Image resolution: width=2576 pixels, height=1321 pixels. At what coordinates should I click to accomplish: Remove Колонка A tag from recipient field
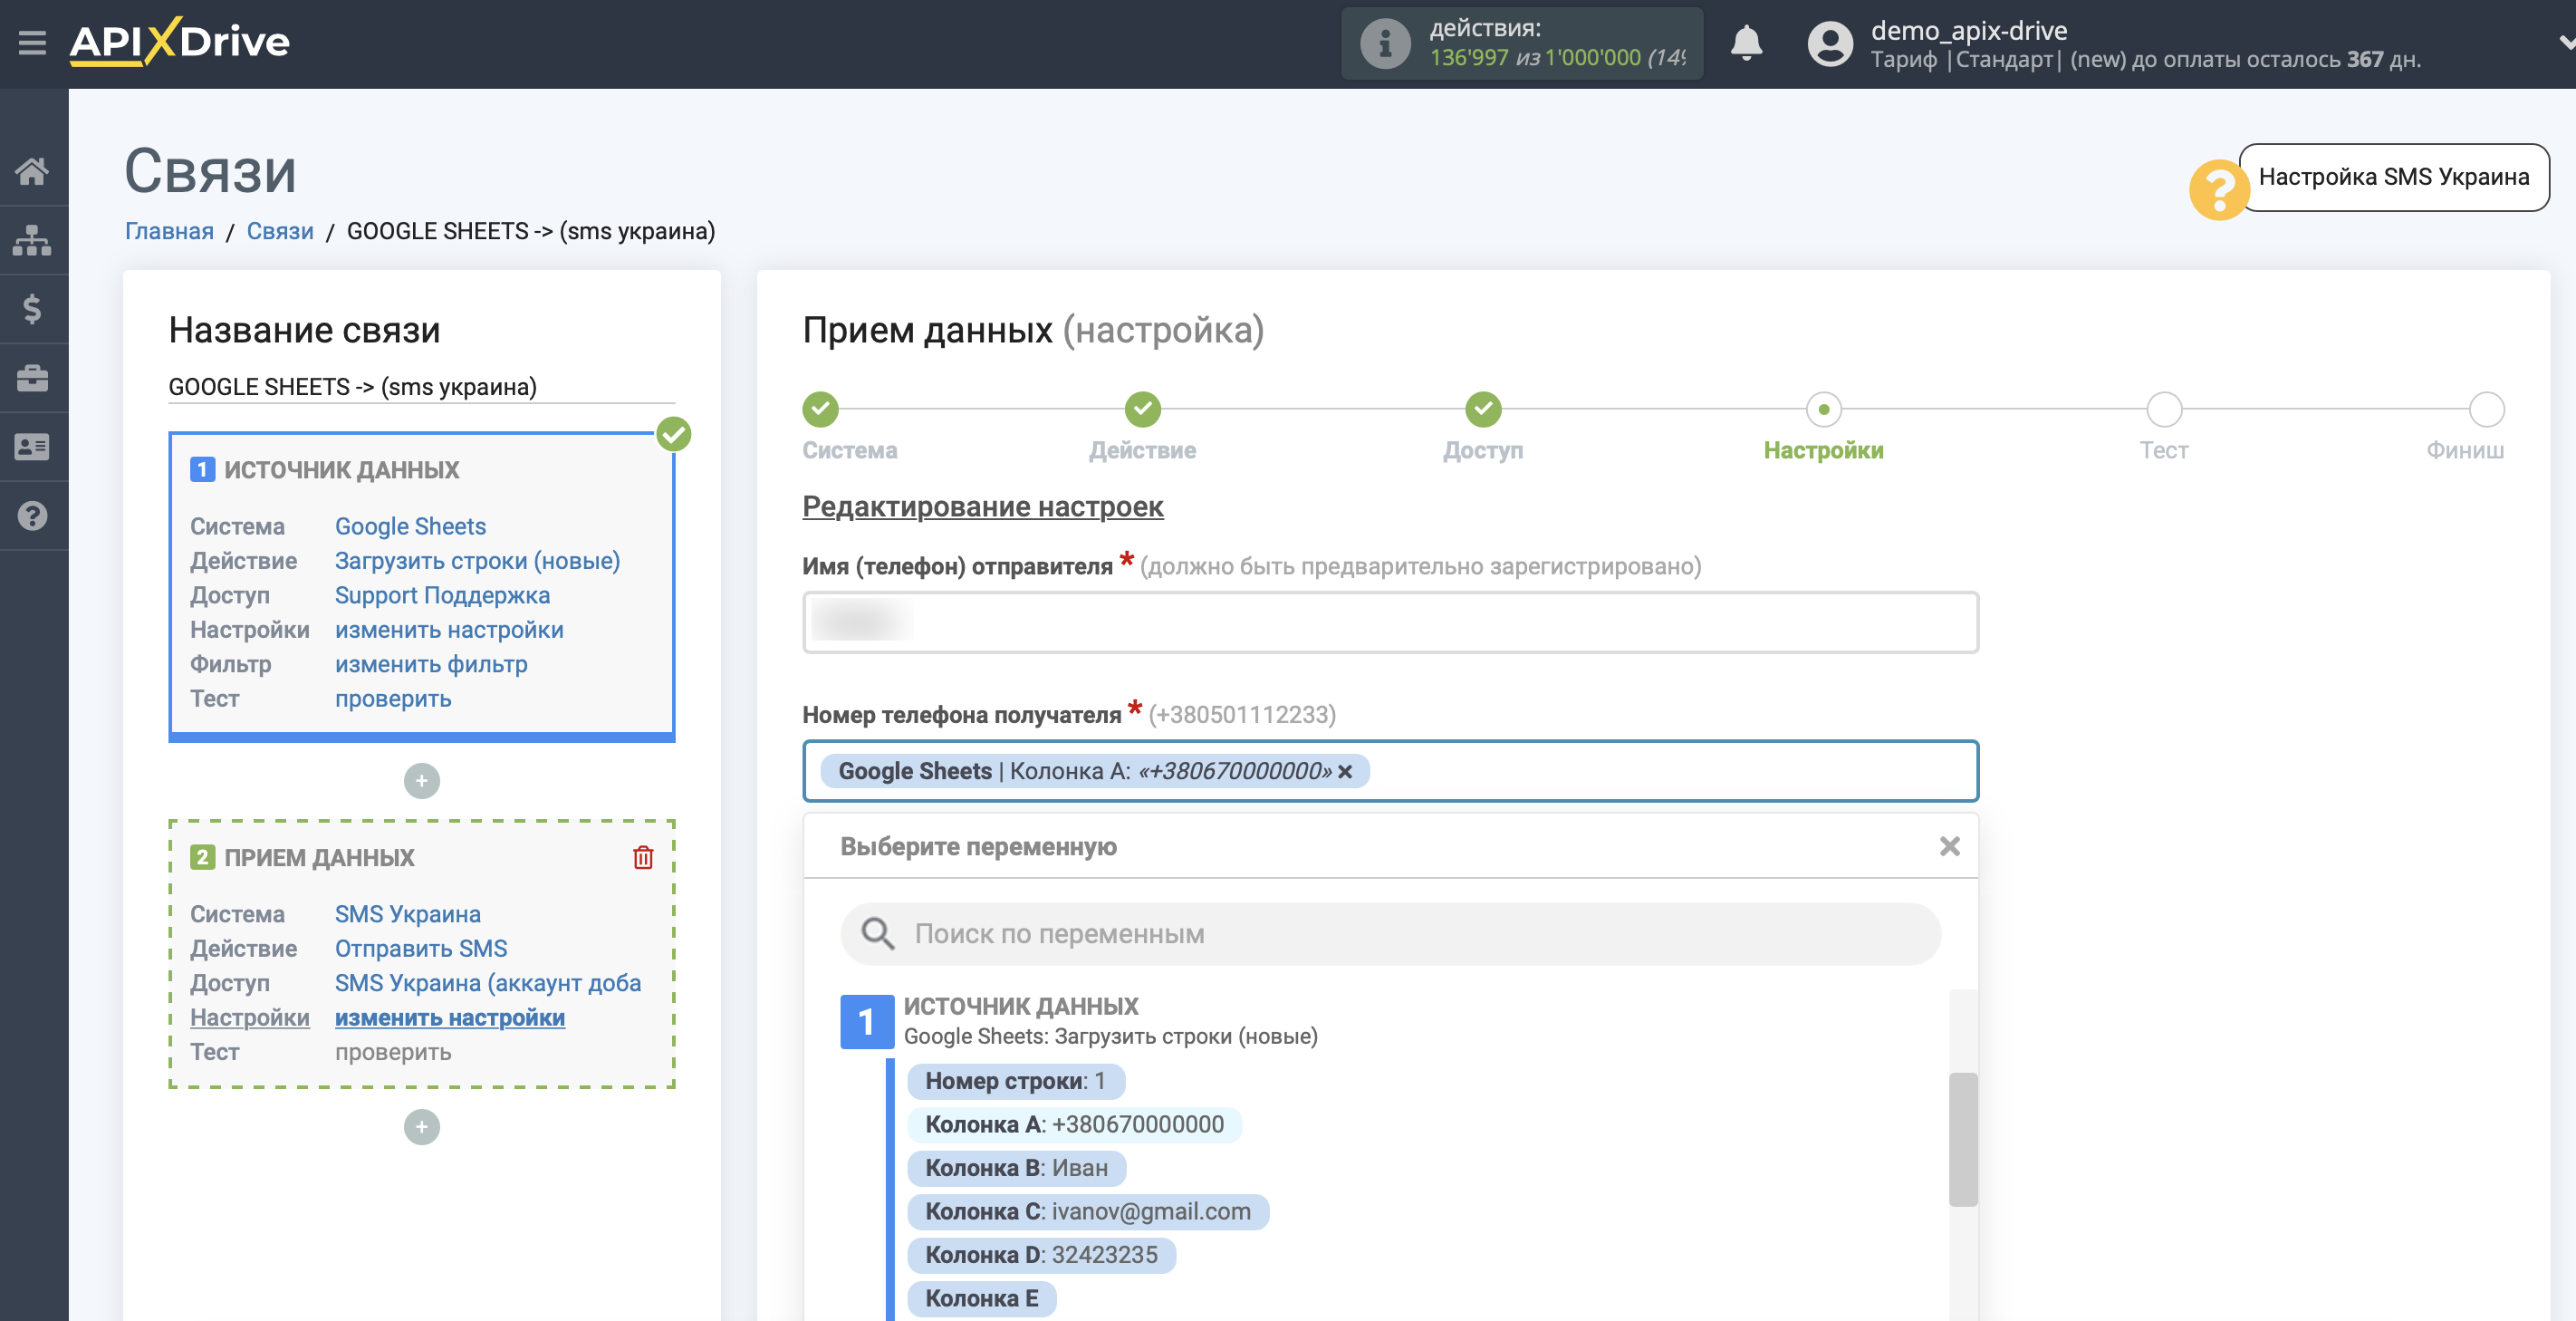tap(1345, 772)
